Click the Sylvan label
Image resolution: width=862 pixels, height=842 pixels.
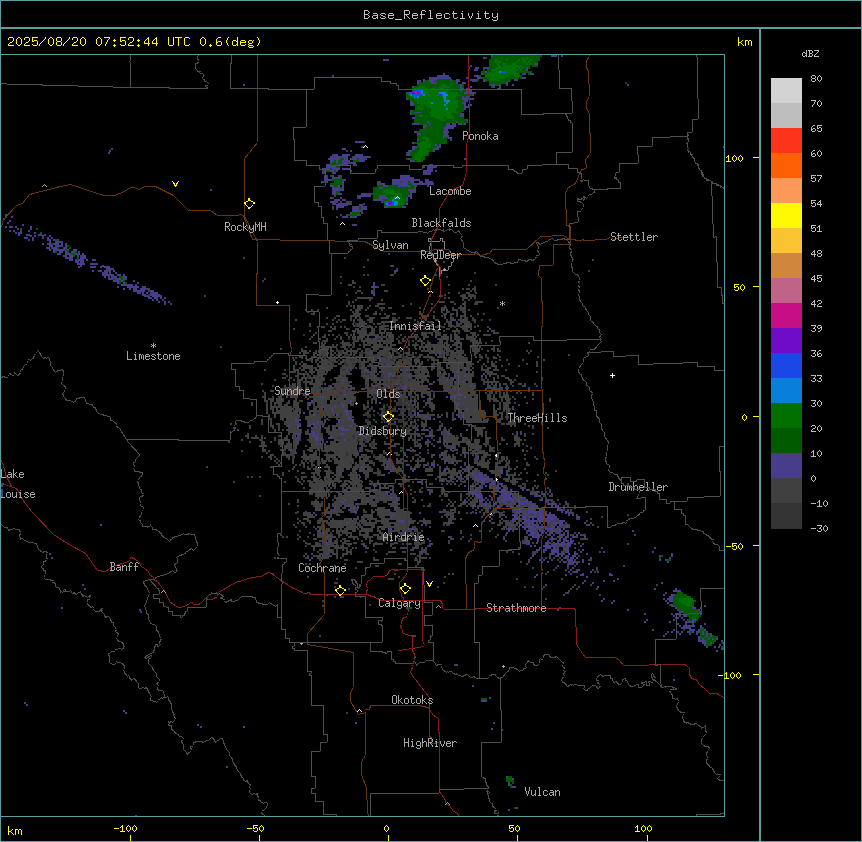tap(390, 245)
